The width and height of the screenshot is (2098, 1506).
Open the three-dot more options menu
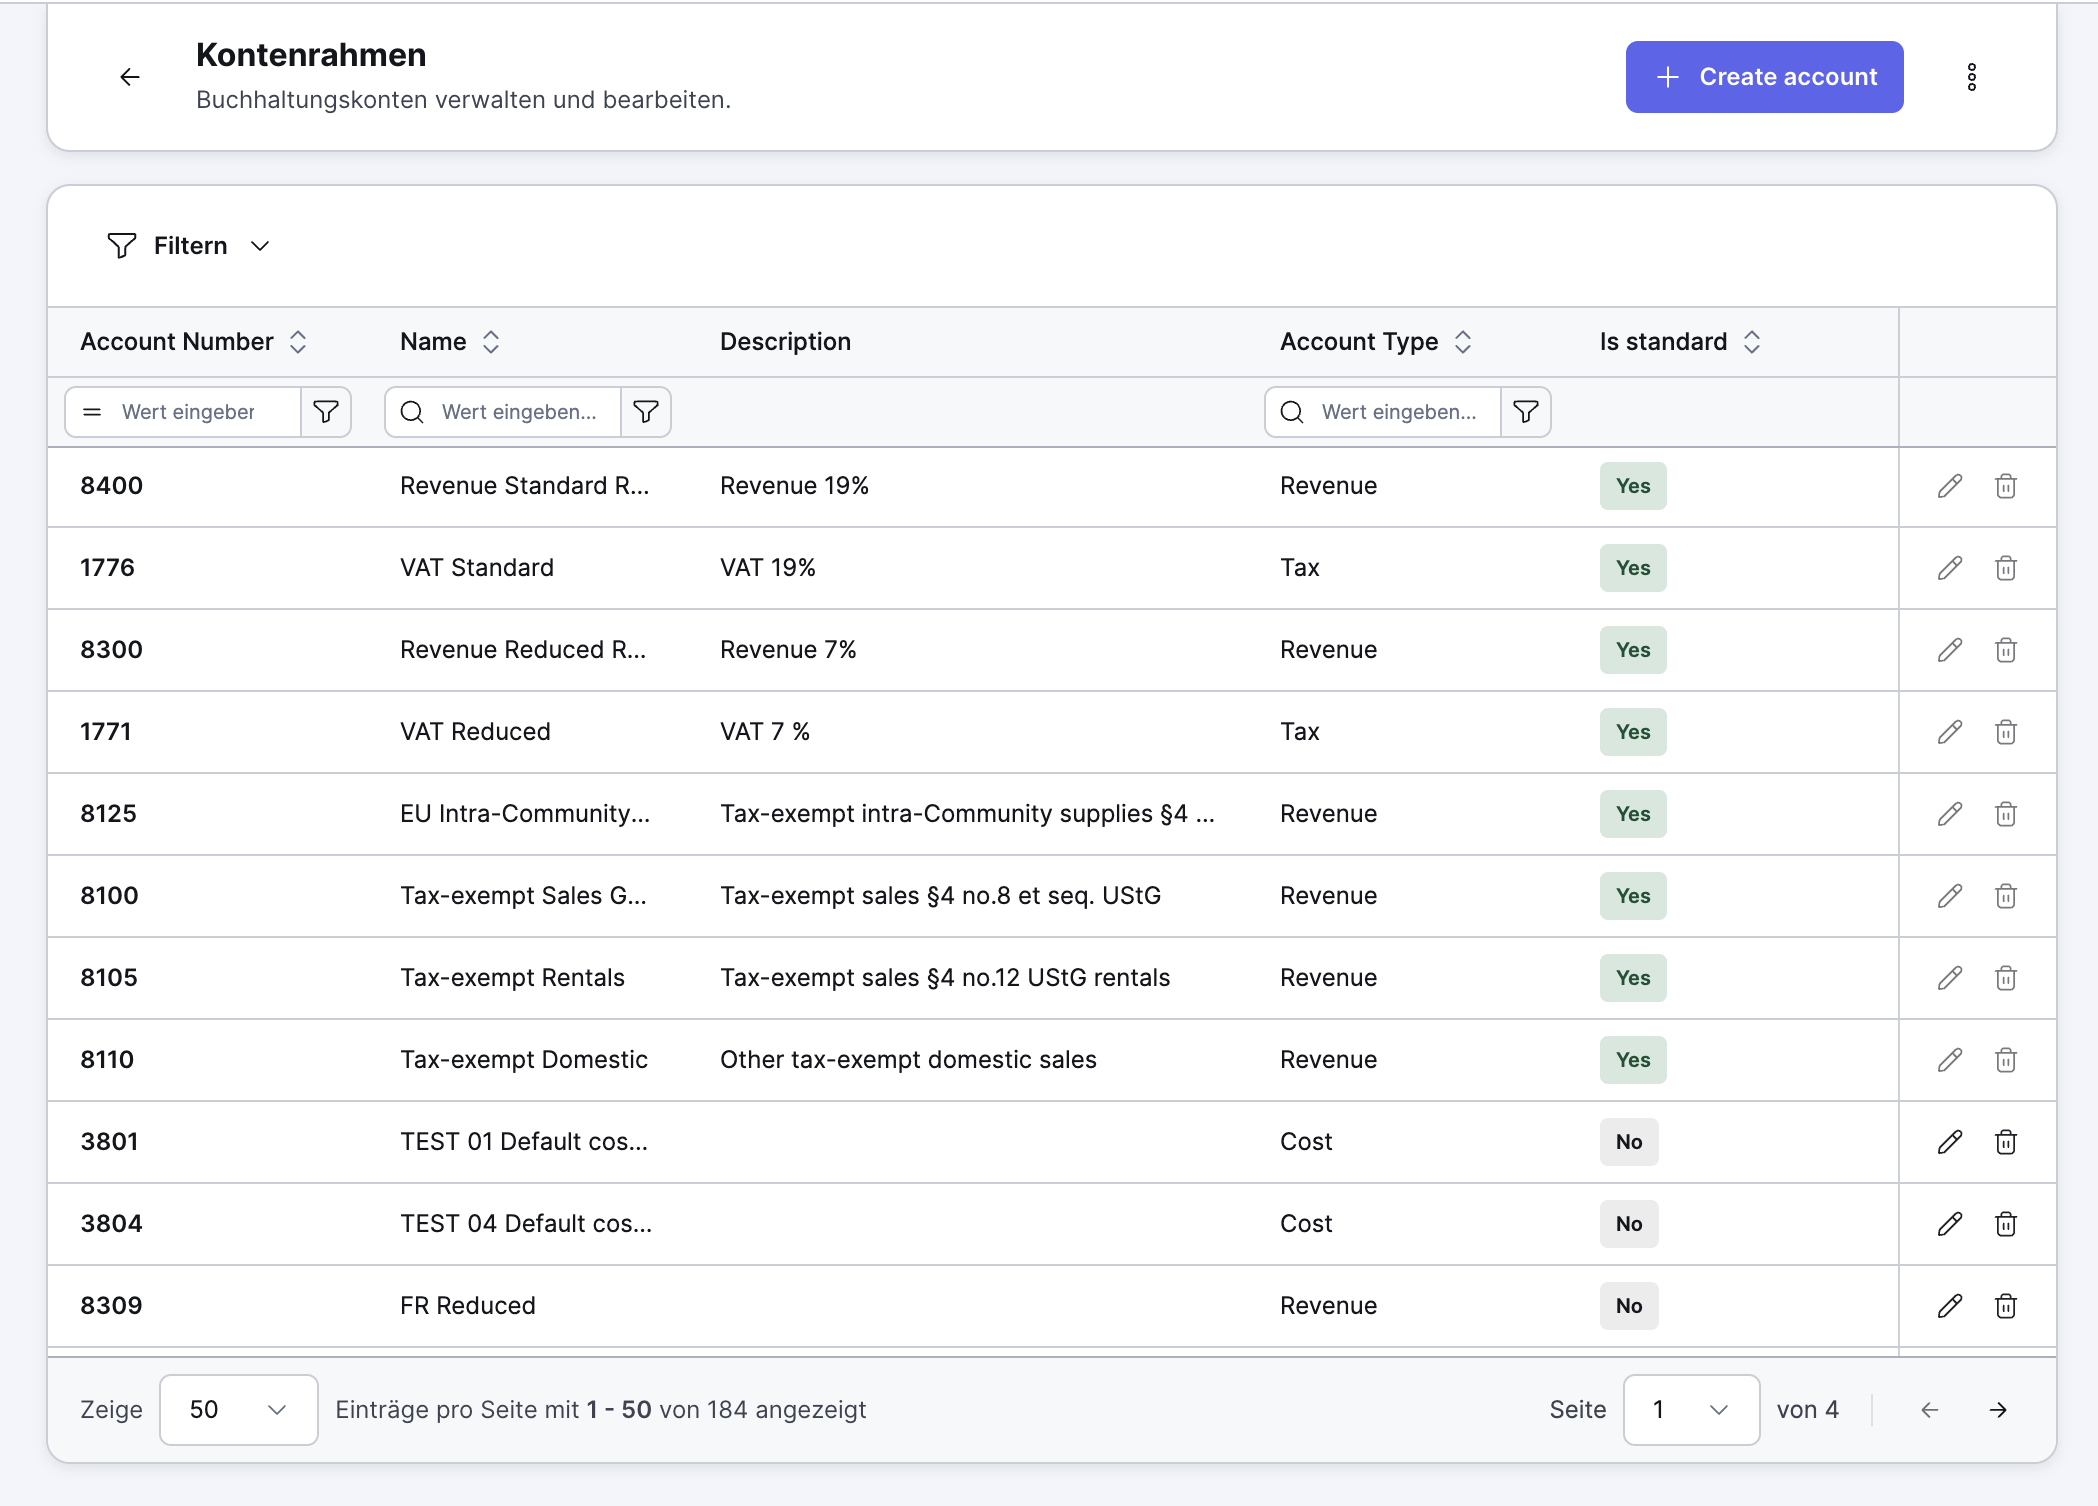pos(1971,77)
